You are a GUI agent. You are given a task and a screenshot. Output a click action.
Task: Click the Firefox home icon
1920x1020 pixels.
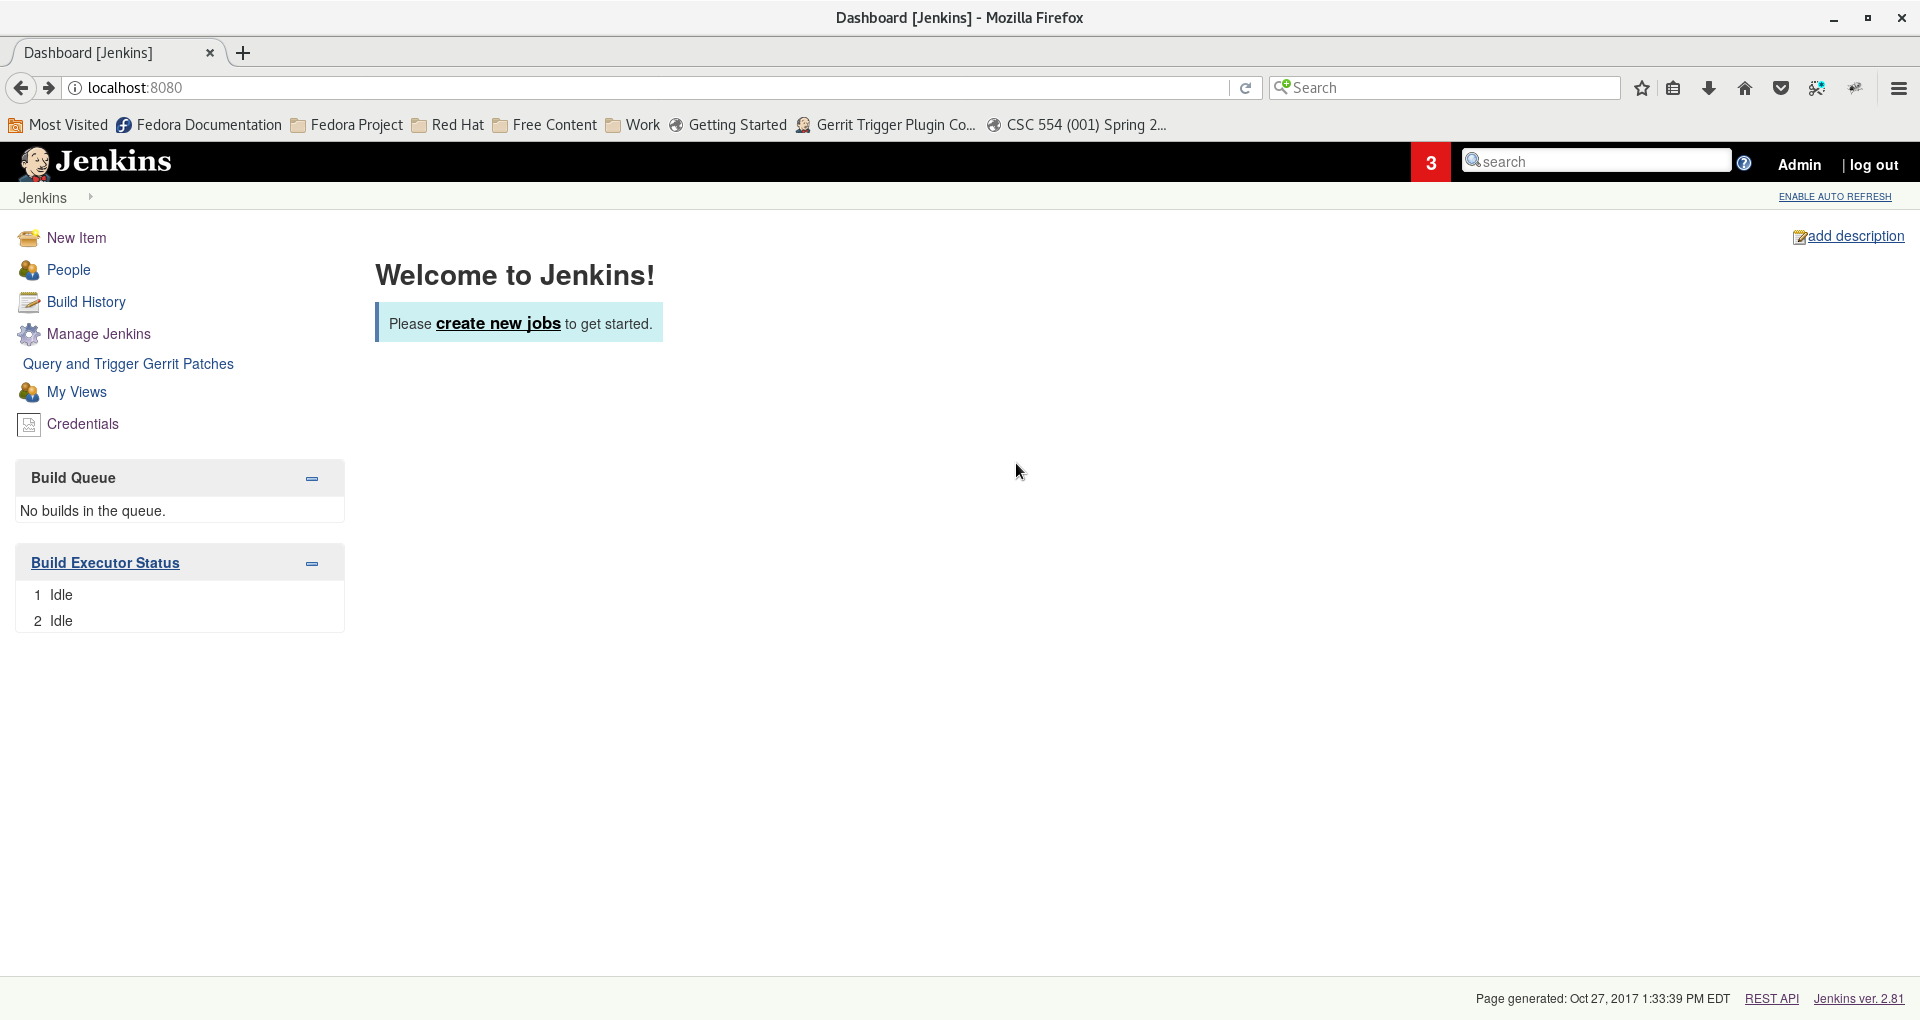[x=1745, y=88]
